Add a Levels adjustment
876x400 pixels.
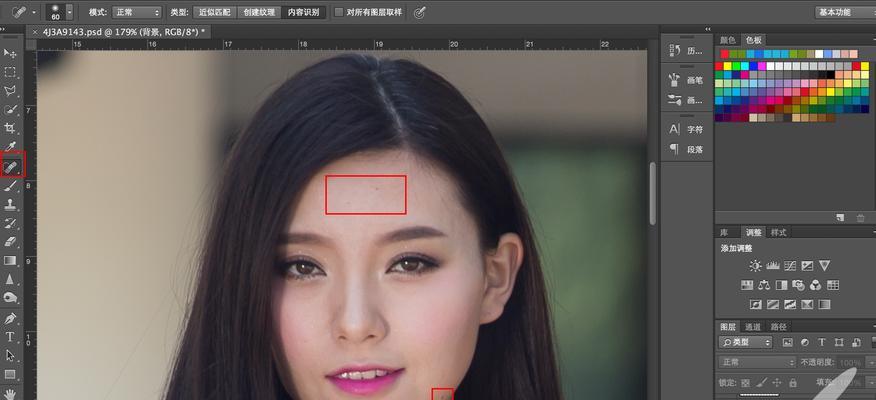(773, 266)
